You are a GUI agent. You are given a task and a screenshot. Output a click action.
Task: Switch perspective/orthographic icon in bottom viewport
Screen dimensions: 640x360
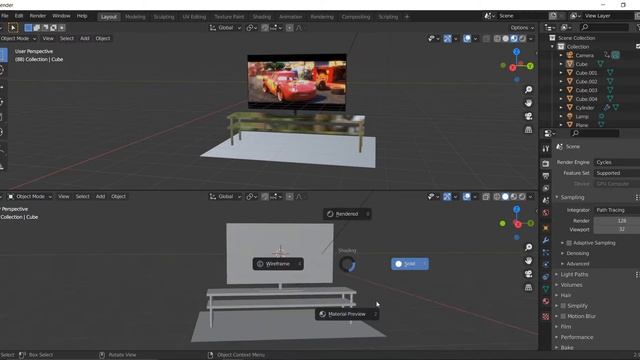pos(529,287)
